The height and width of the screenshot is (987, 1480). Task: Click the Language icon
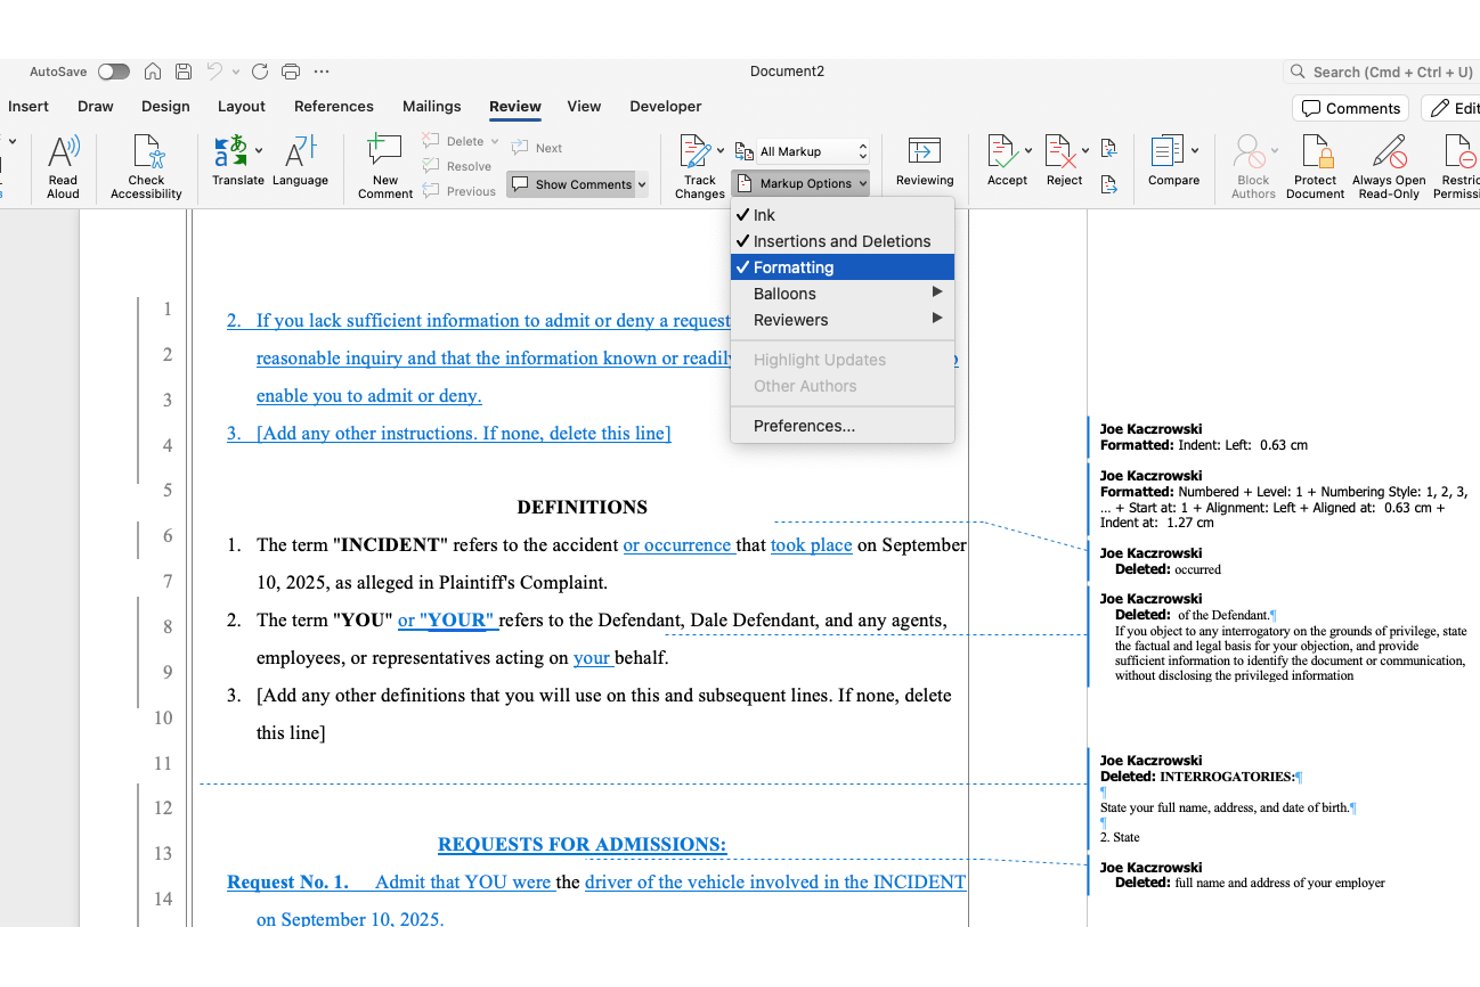[x=300, y=152]
